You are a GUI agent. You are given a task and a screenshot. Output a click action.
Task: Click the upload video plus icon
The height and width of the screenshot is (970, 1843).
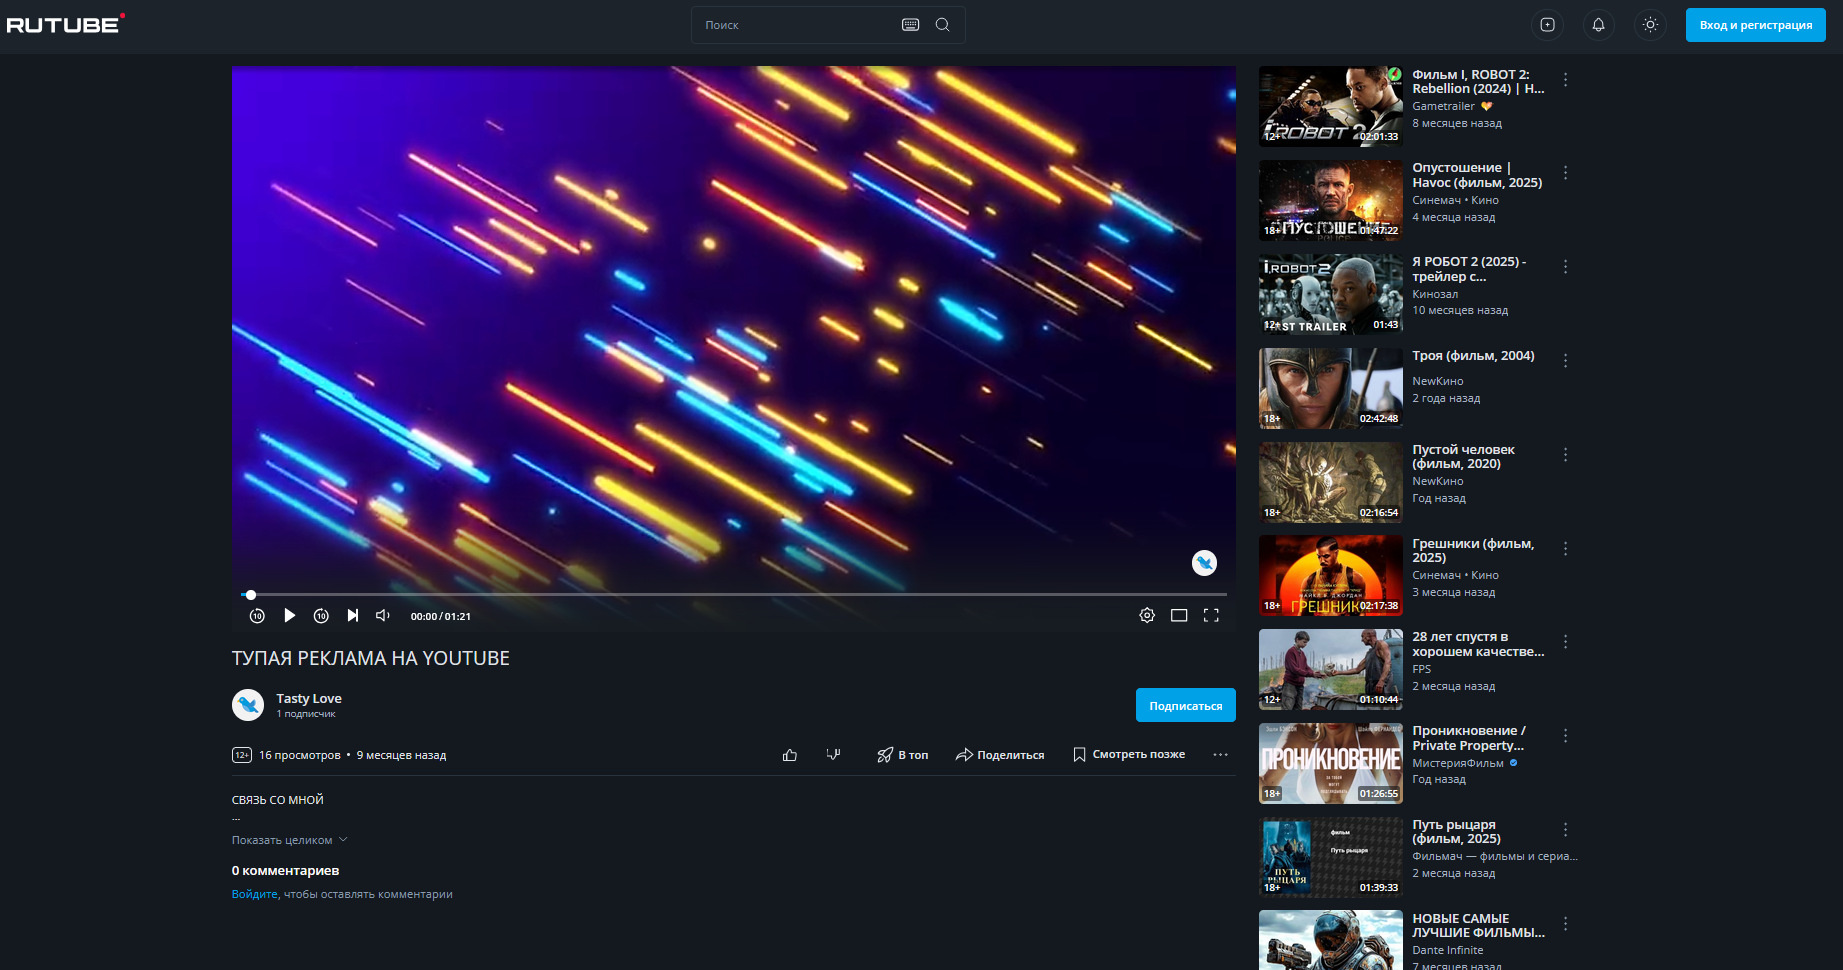click(1547, 25)
